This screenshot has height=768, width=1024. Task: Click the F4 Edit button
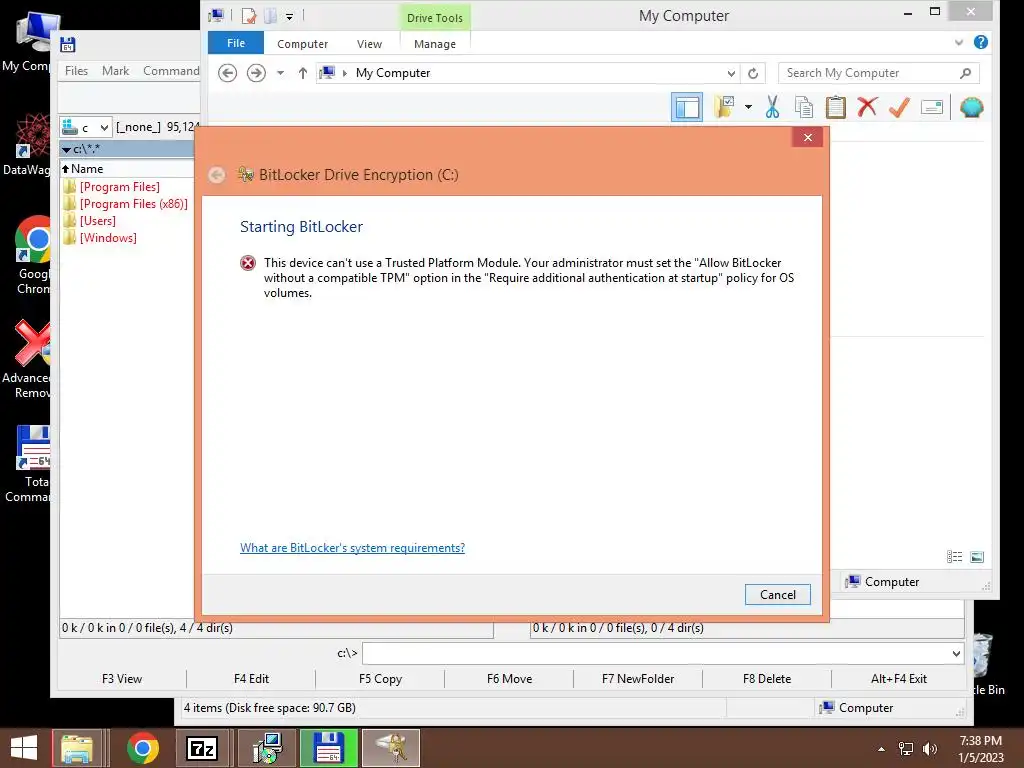coord(251,679)
